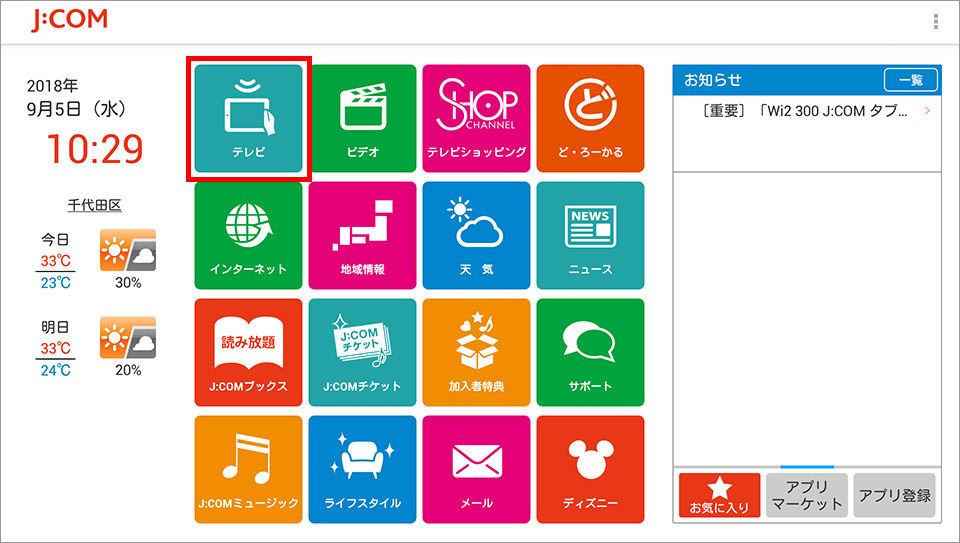Click the 千代田区 location link
This screenshot has height=543, width=960.
point(94,204)
